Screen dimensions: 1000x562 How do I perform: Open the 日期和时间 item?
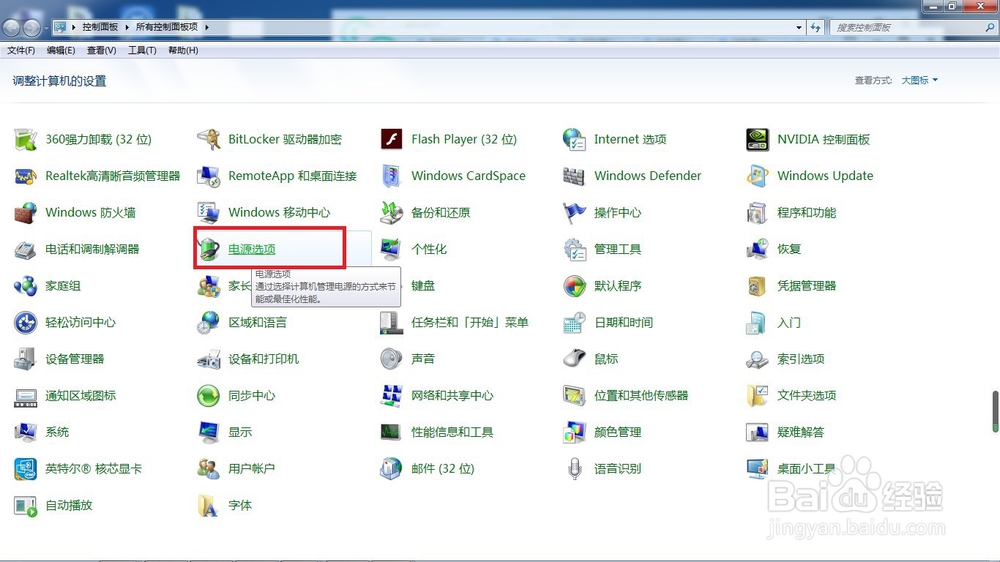pos(608,322)
